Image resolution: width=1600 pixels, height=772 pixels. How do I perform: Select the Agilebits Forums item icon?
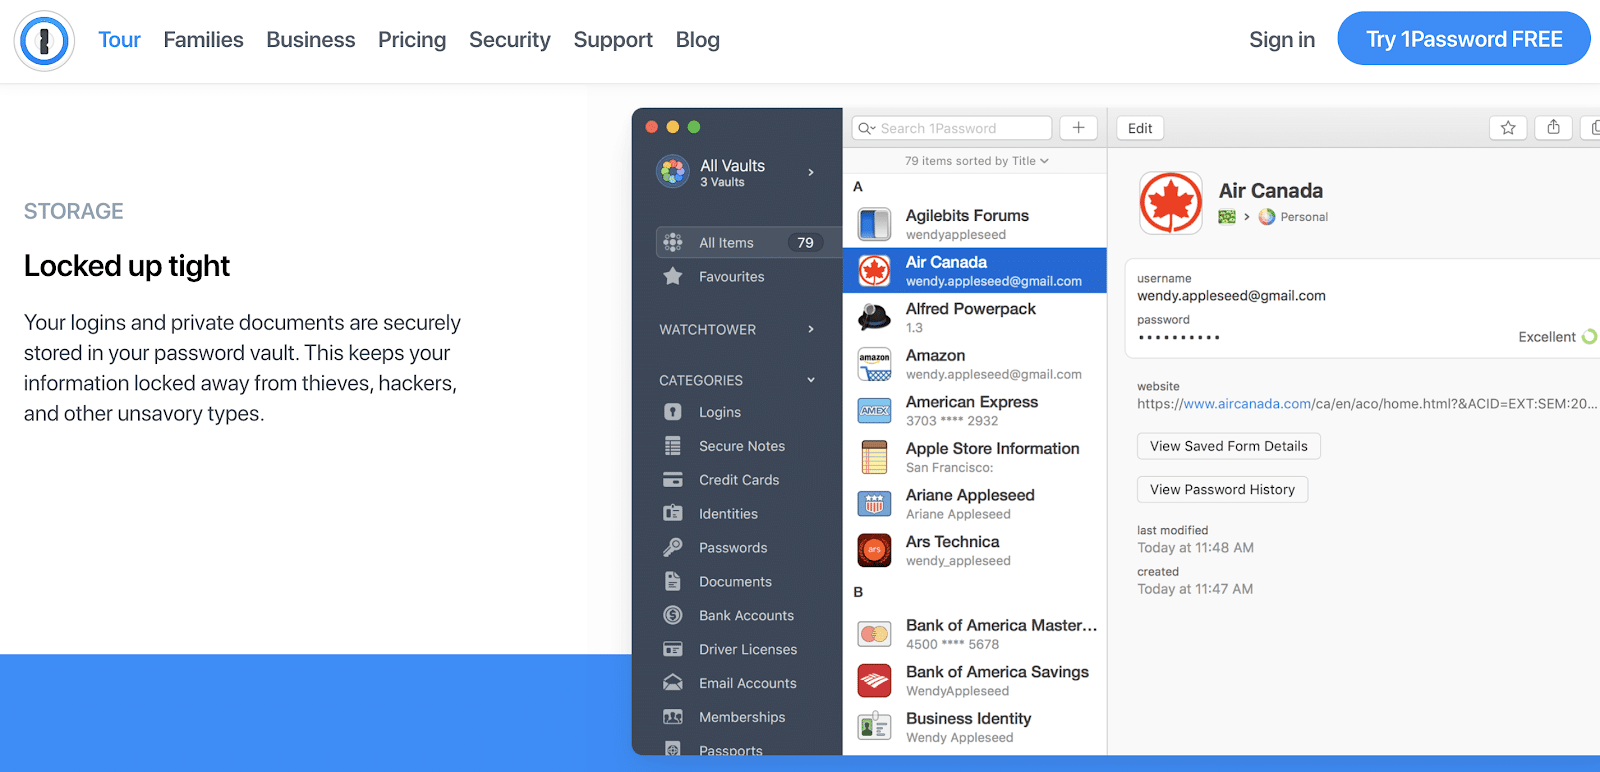pyautogui.click(x=875, y=224)
